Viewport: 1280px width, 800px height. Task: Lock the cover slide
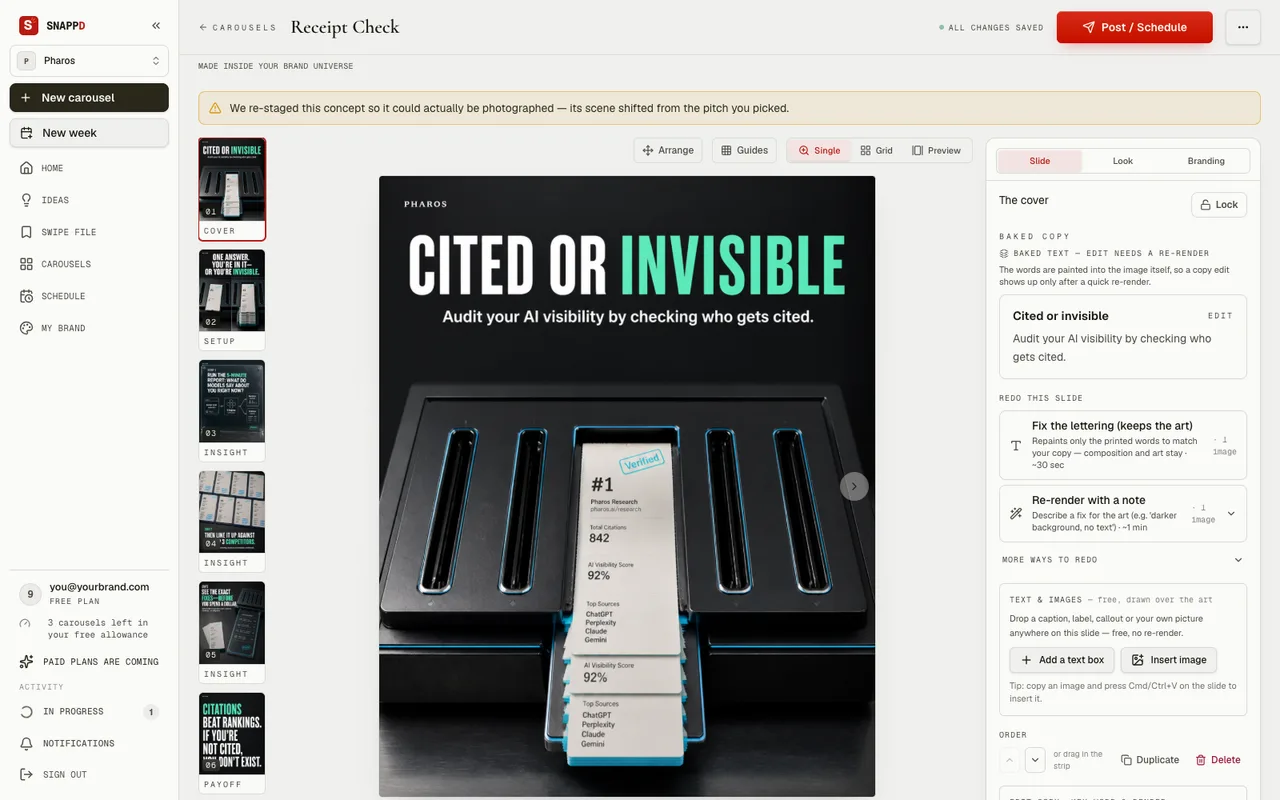click(x=1219, y=204)
